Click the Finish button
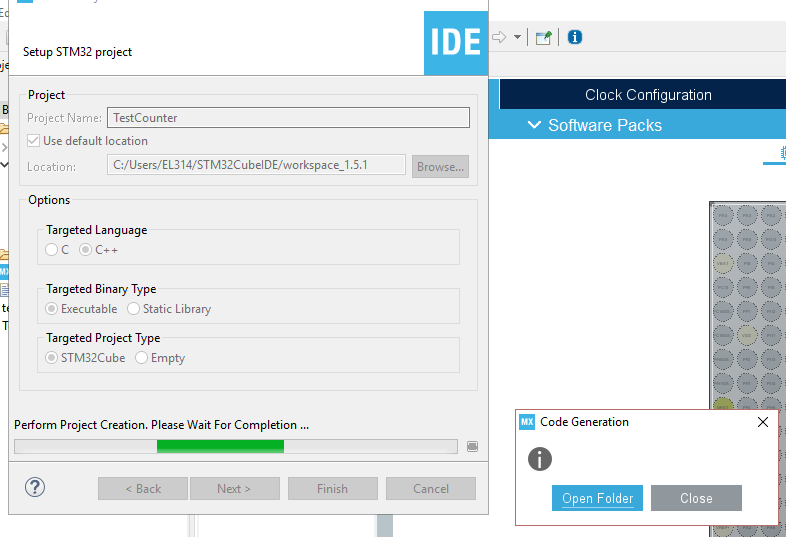This screenshot has height=537, width=786. pos(332,488)
